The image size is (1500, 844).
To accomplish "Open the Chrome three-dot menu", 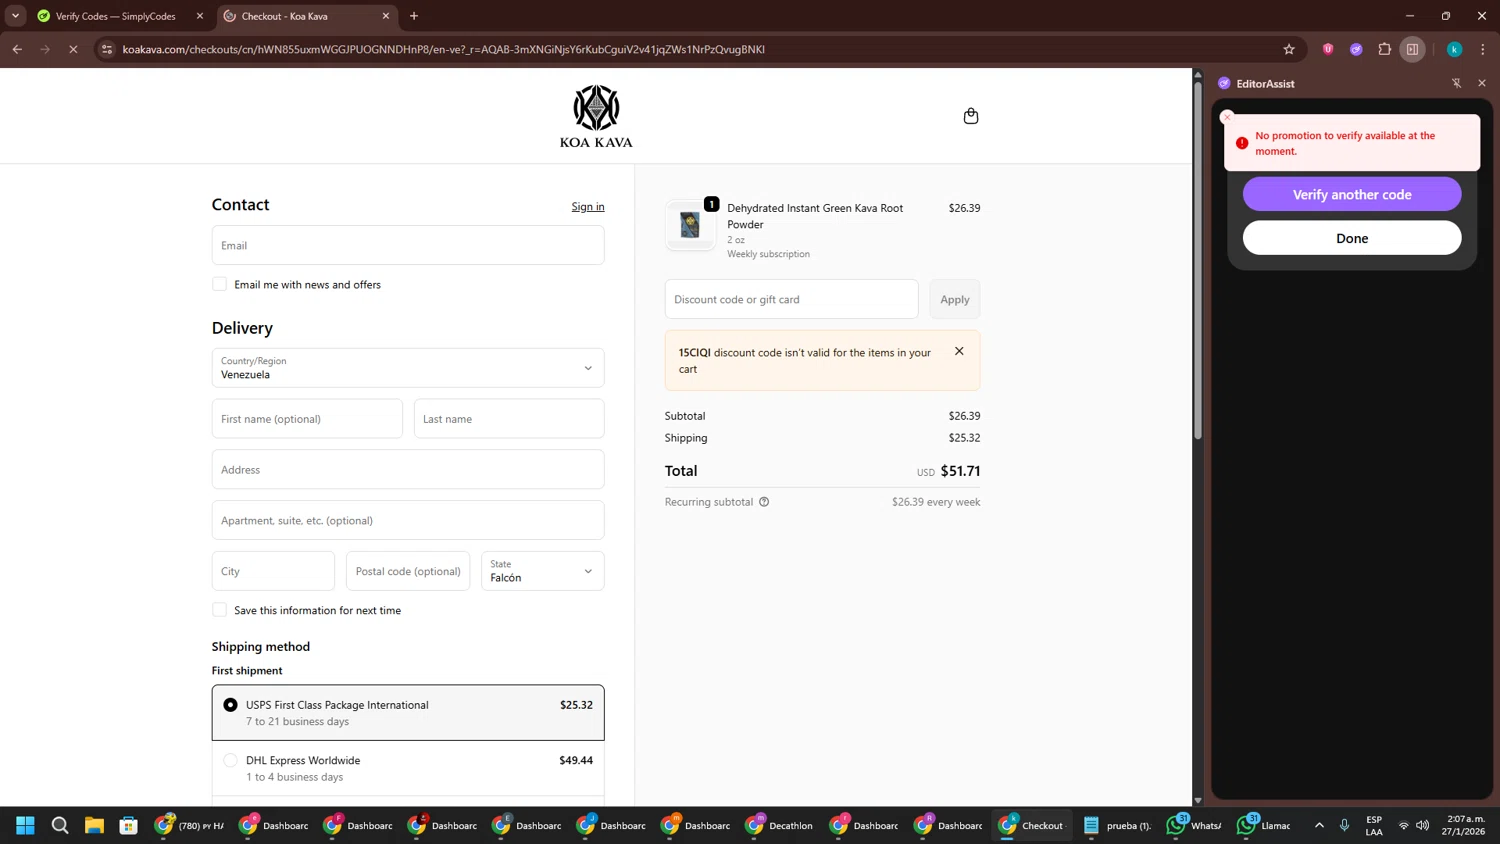I will pyautogui.click(x=1483, y=49).
